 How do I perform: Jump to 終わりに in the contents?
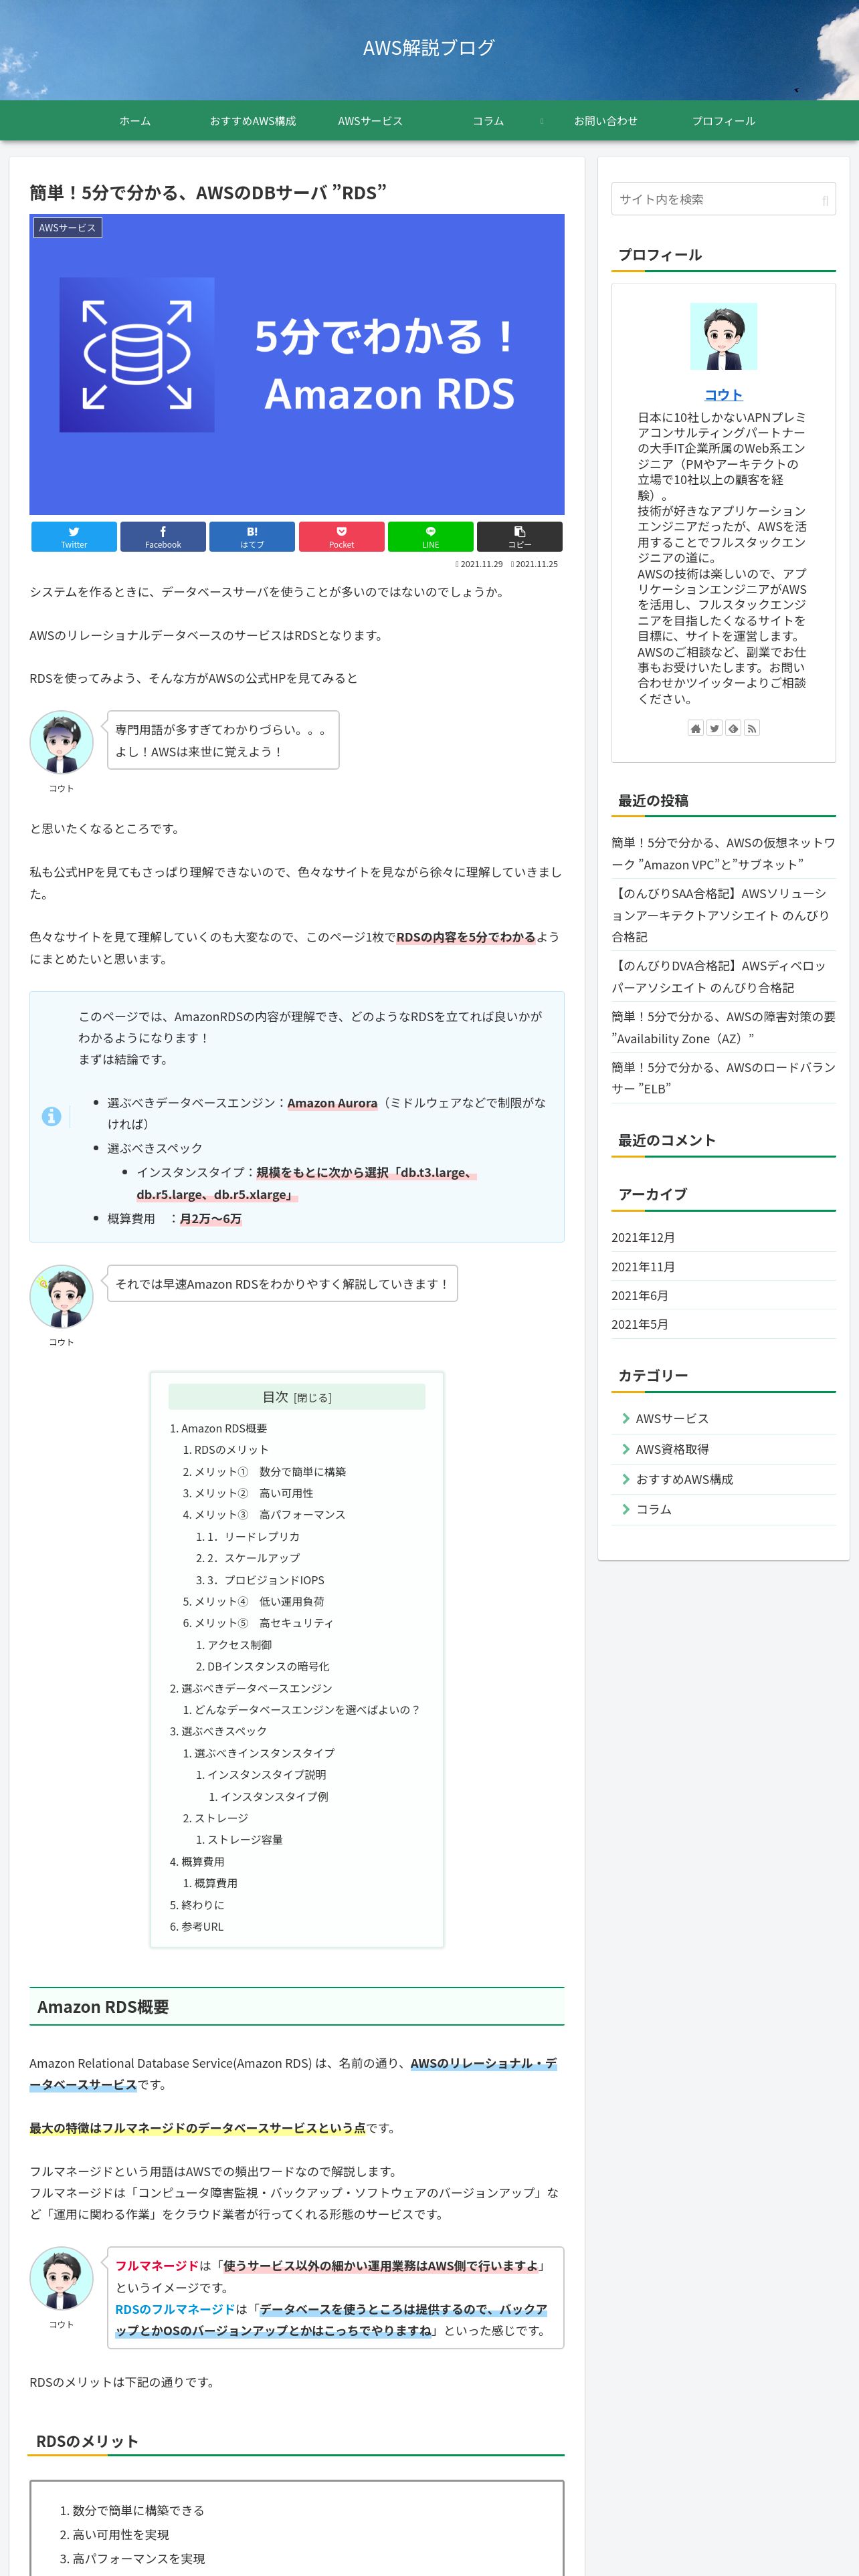[203, 1905]
